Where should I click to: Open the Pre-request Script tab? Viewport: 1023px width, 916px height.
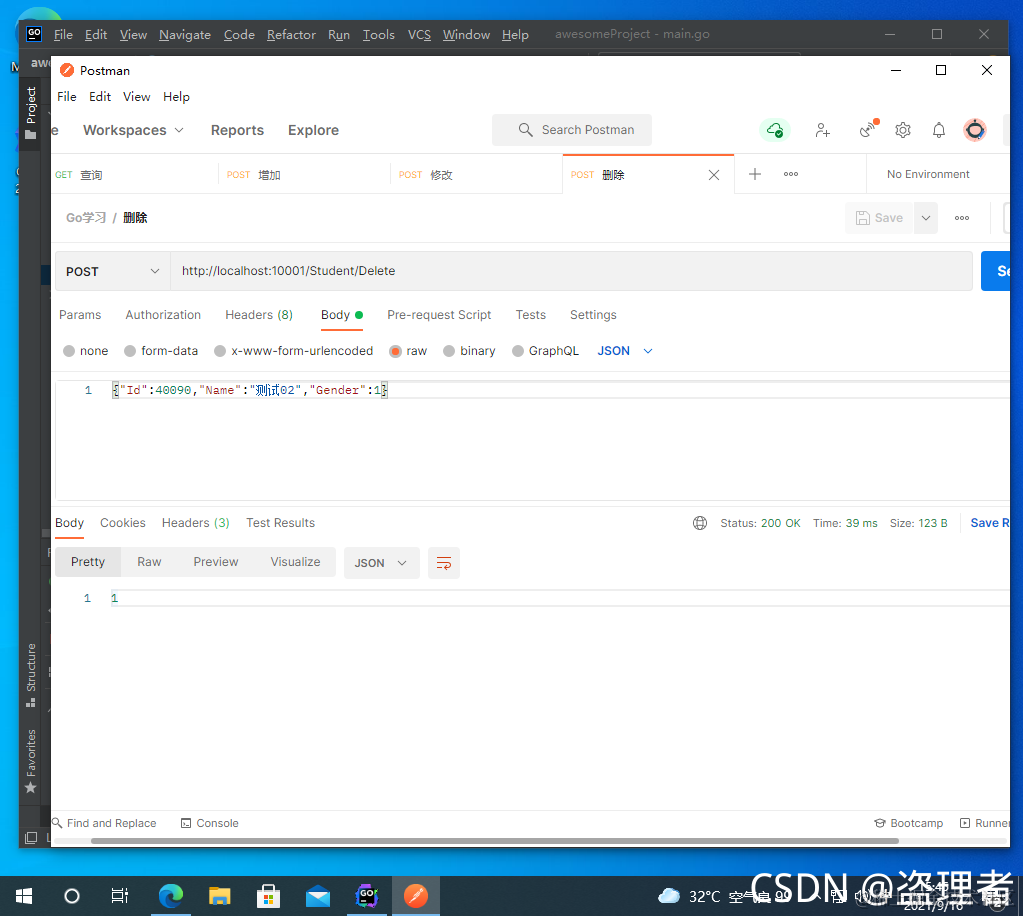439,315
